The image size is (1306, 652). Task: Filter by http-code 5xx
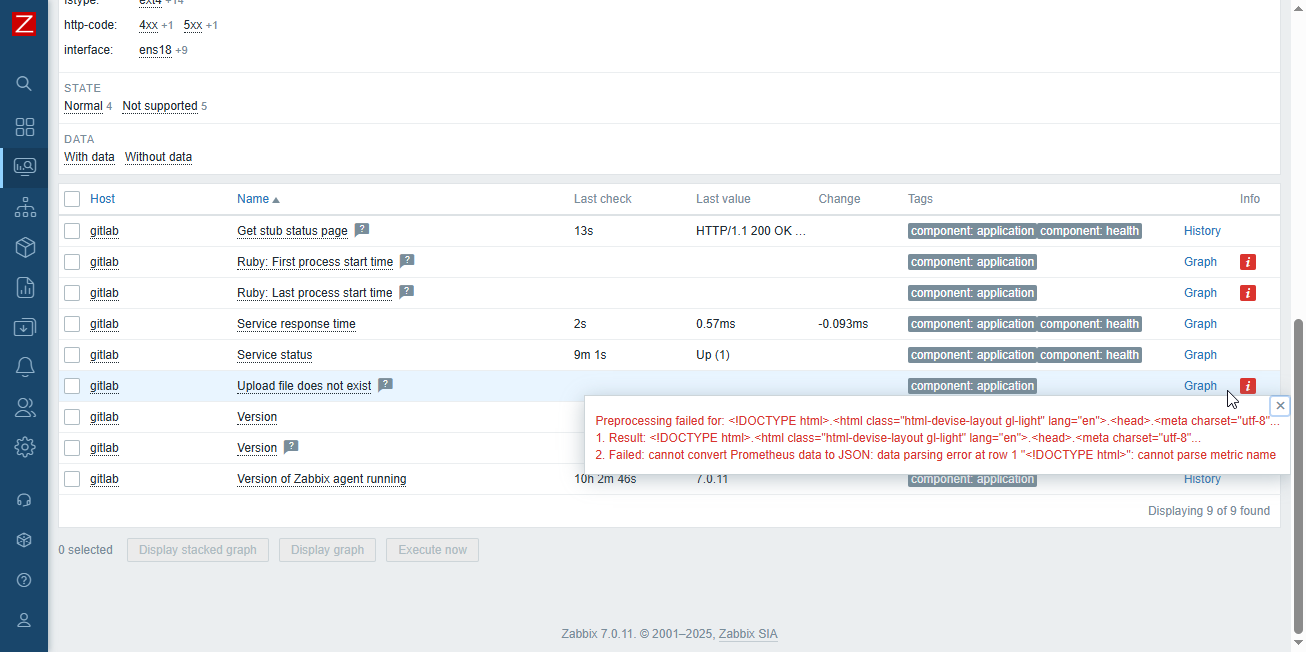click(193, 25)
